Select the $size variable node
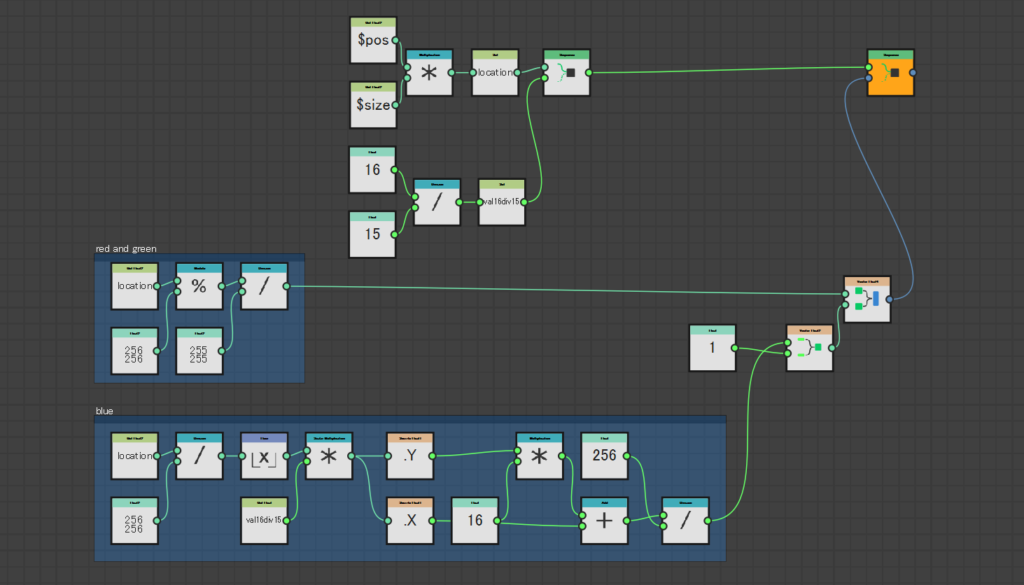Viewport: 1024px width, 585px height. pyautogui.click(x=373, y=105)
